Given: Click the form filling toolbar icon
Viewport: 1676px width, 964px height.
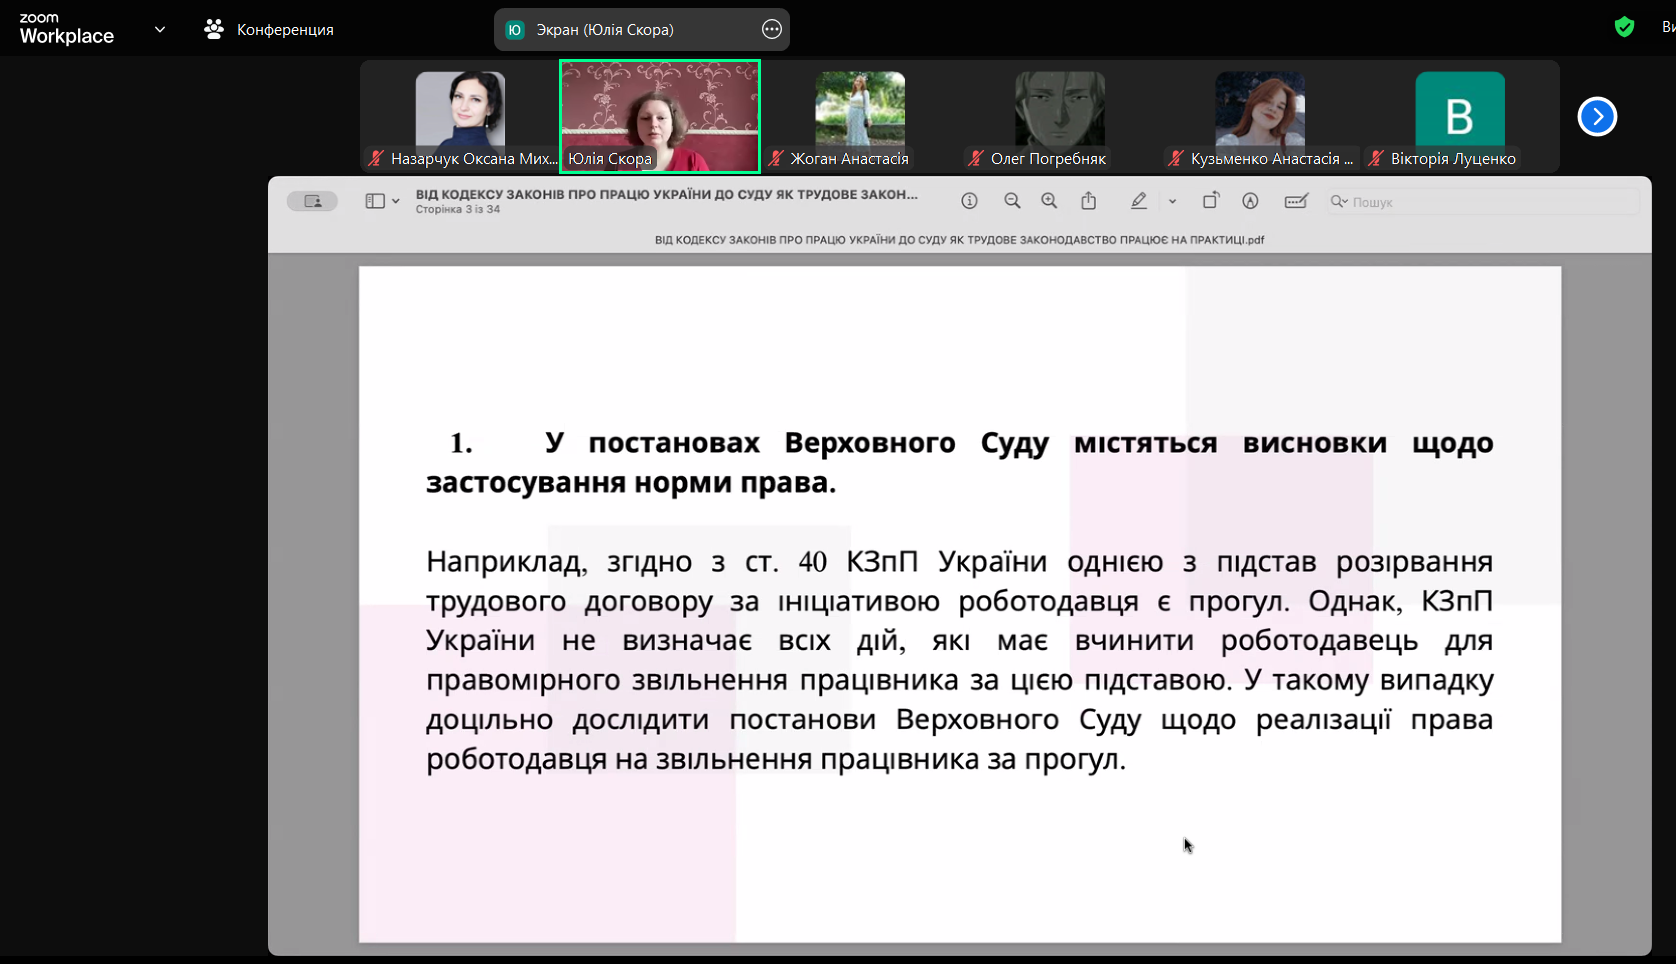Looking at the screenshot, I should click(1296, 201).
